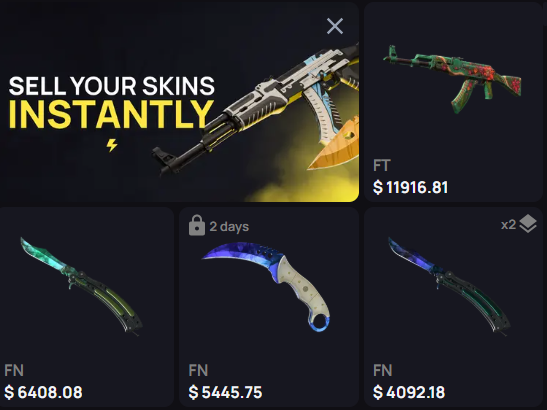Click the $ 11916.81 price
Image resolution: width=547 pixels, height=410 pixels.
pyautogui.click(x=410, y=187)
